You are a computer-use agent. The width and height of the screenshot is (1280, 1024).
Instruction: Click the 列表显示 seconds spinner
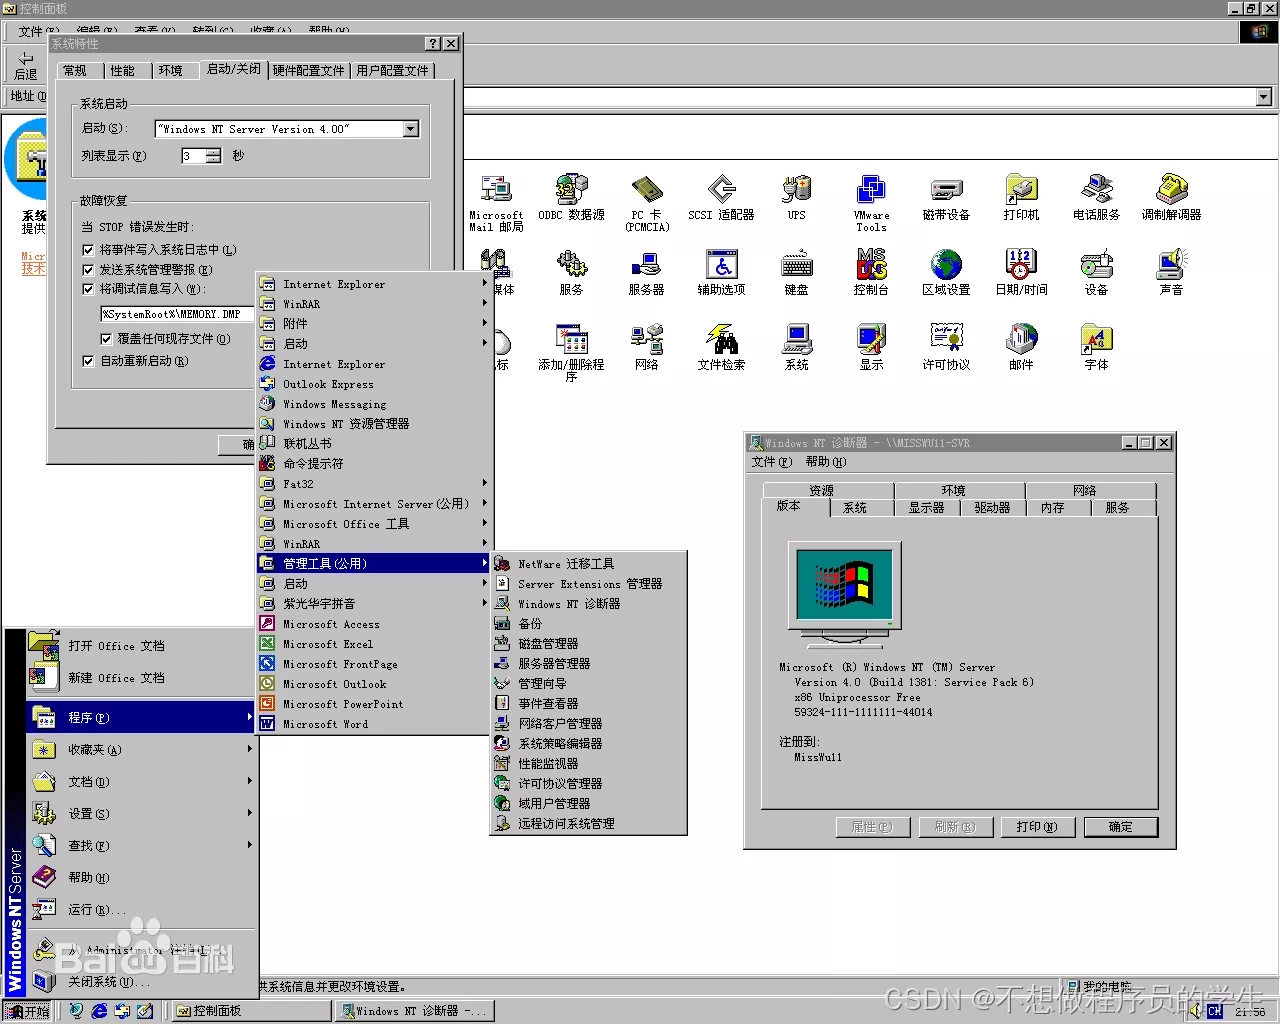pyautogui.click(x=214, y=156)
